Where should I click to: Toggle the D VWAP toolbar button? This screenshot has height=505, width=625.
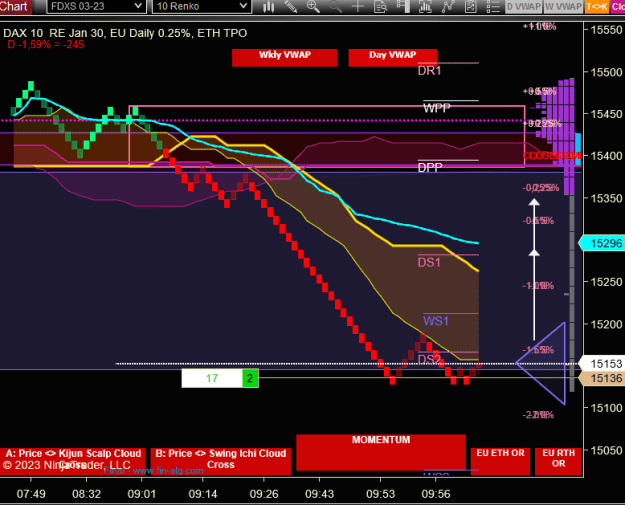(x=523, y=7)
